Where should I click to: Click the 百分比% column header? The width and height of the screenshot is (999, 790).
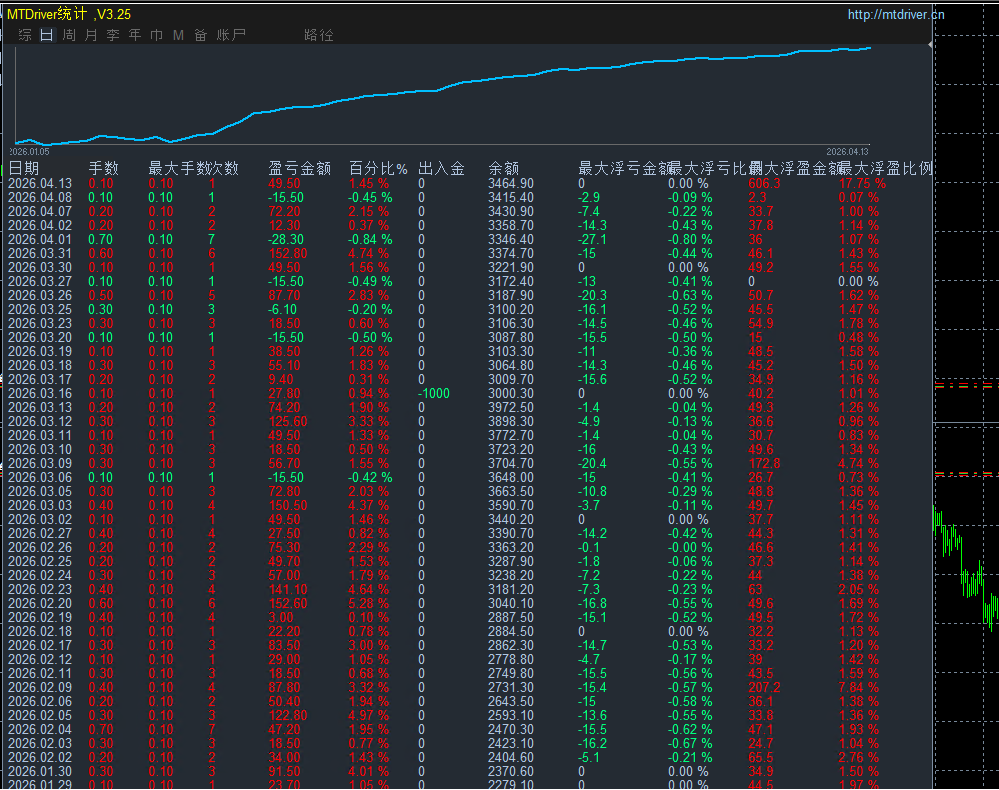tap(378, 168)
